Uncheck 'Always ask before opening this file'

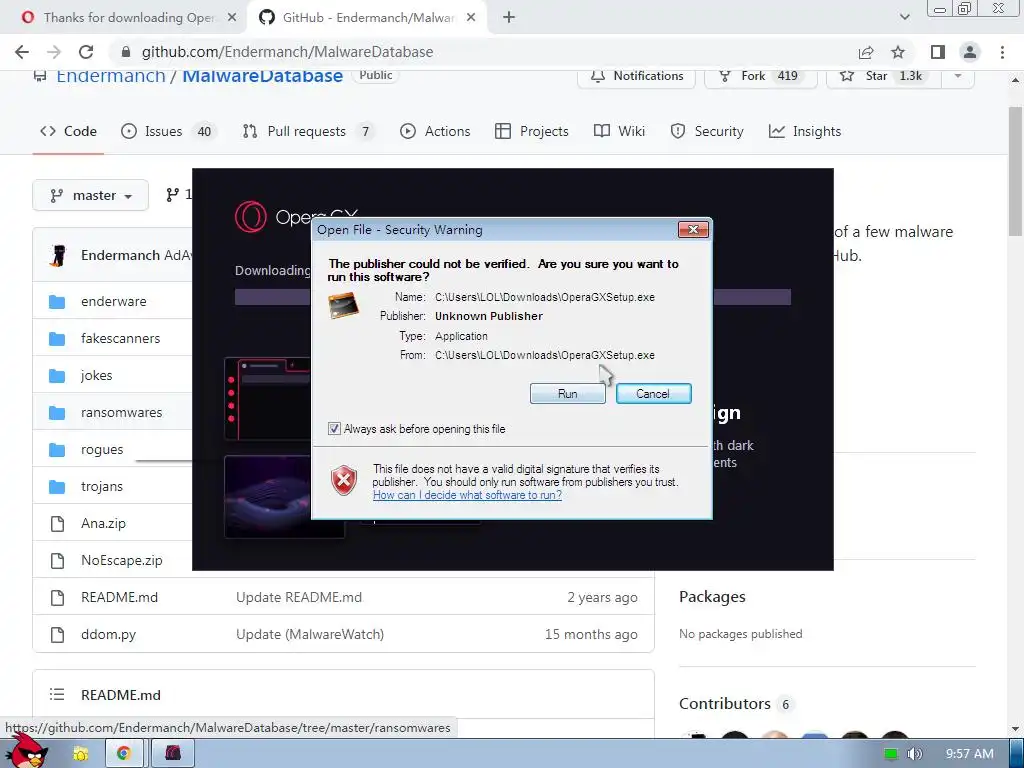(x=334, y=429)
